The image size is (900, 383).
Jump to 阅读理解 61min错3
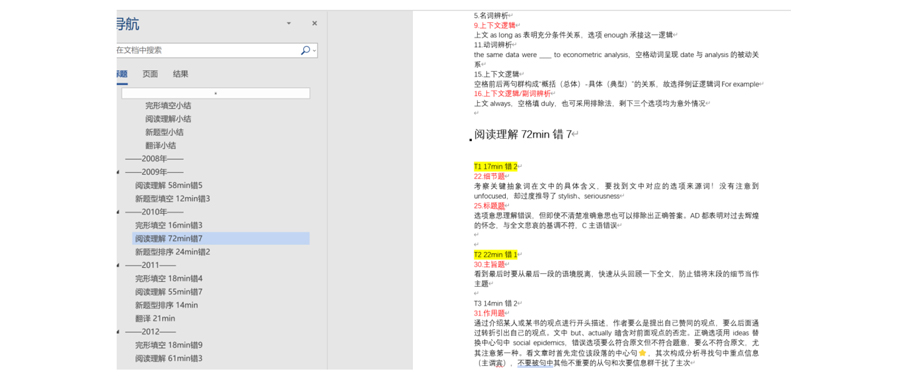pyautogui.click(x=169, y=358)
